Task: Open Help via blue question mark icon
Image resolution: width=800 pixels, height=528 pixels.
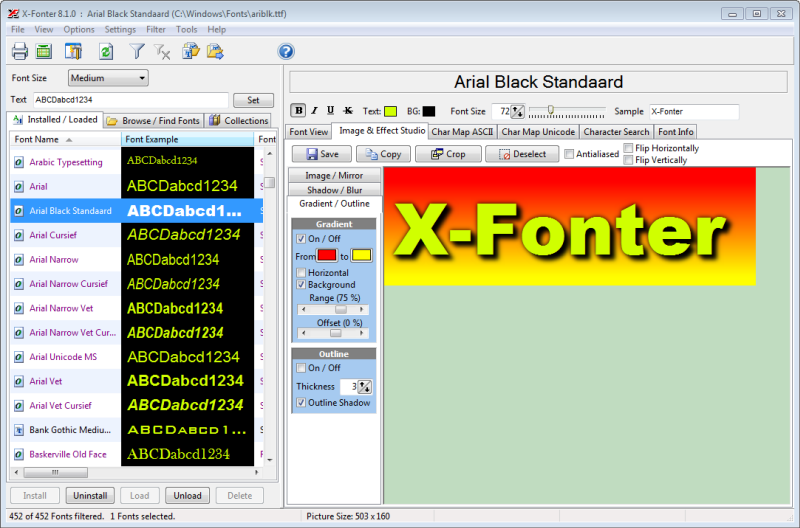Action: point(286,52)
